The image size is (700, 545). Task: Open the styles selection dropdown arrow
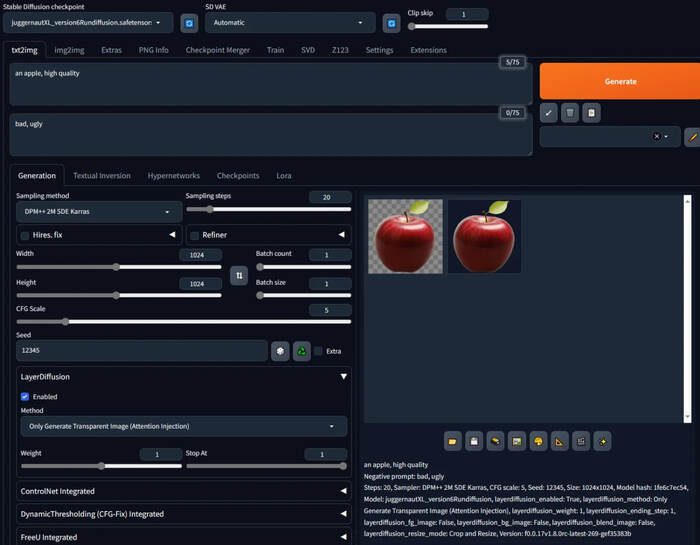pos(666,137)
